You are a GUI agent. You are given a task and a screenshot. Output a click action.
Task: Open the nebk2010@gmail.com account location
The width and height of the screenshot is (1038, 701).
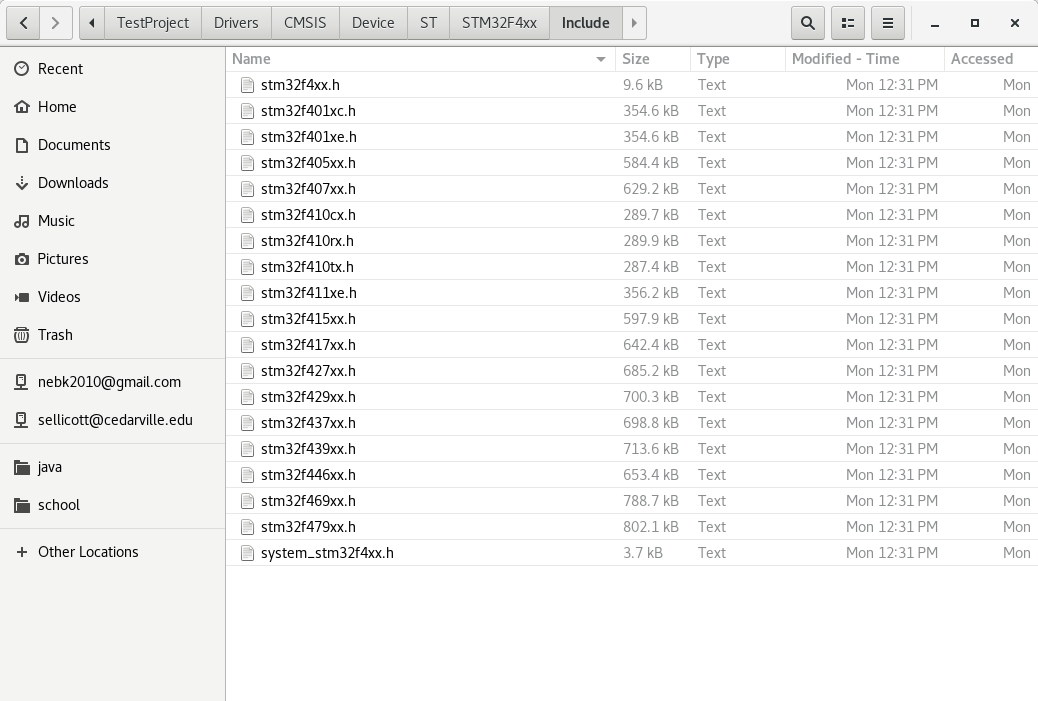[113, 382]
